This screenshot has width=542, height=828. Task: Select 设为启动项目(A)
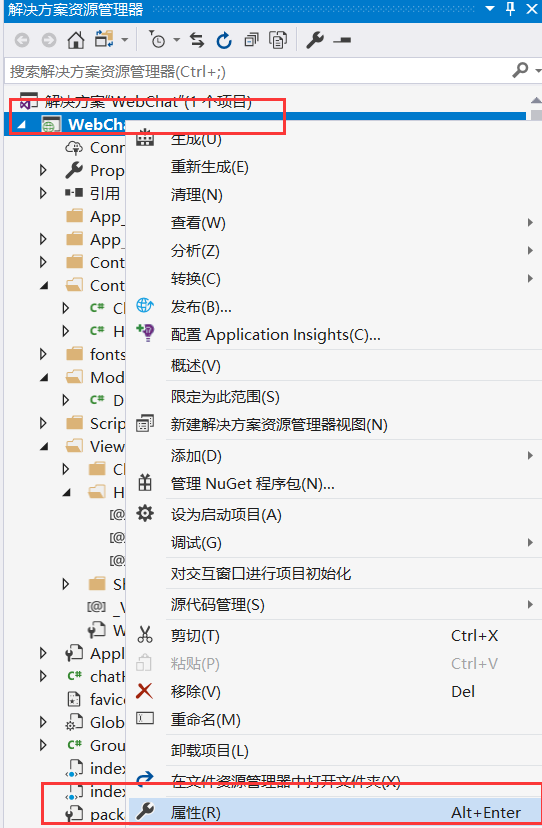pos(226,514)
